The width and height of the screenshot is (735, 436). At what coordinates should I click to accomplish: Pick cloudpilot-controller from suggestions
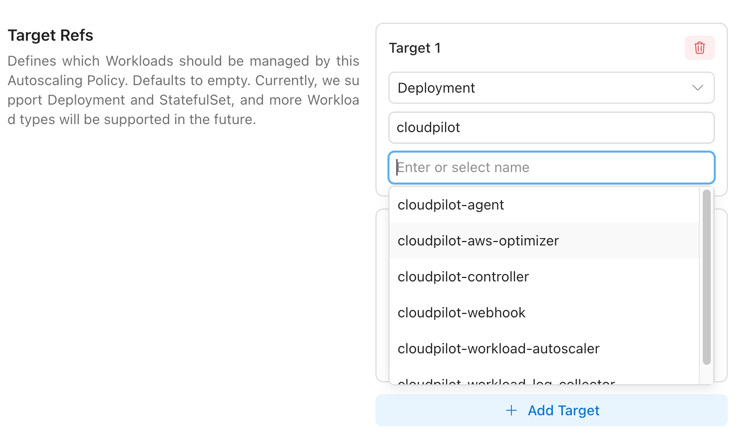click(463, 277)
